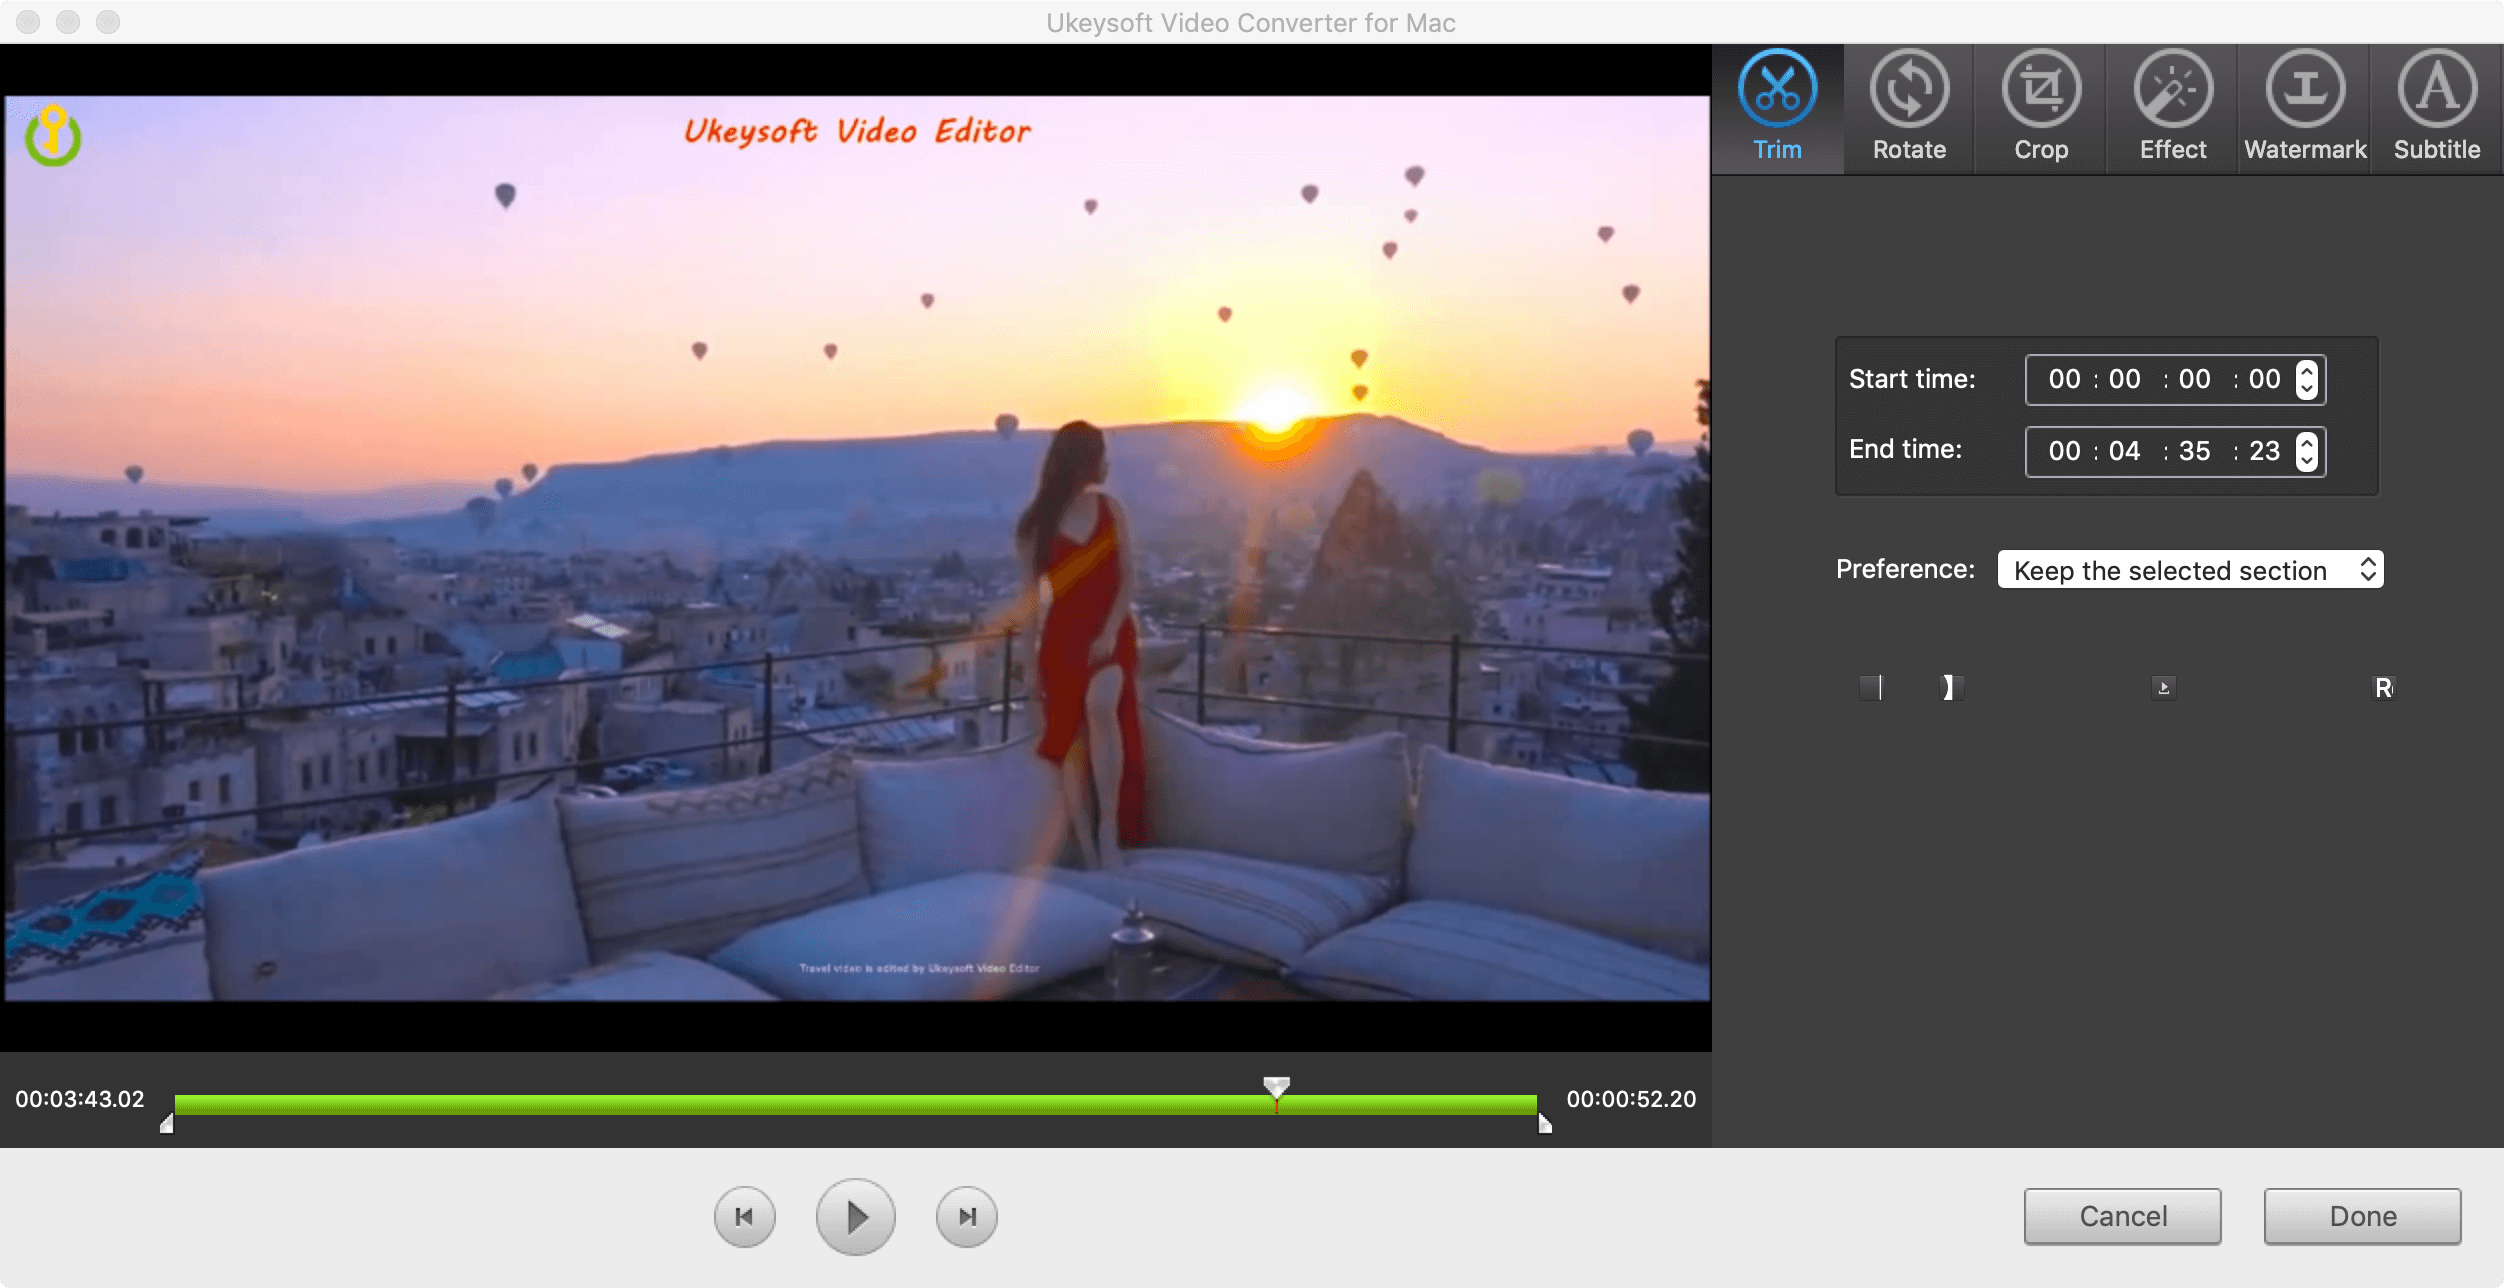Select the Subtitle tool

pos(2435,105)
